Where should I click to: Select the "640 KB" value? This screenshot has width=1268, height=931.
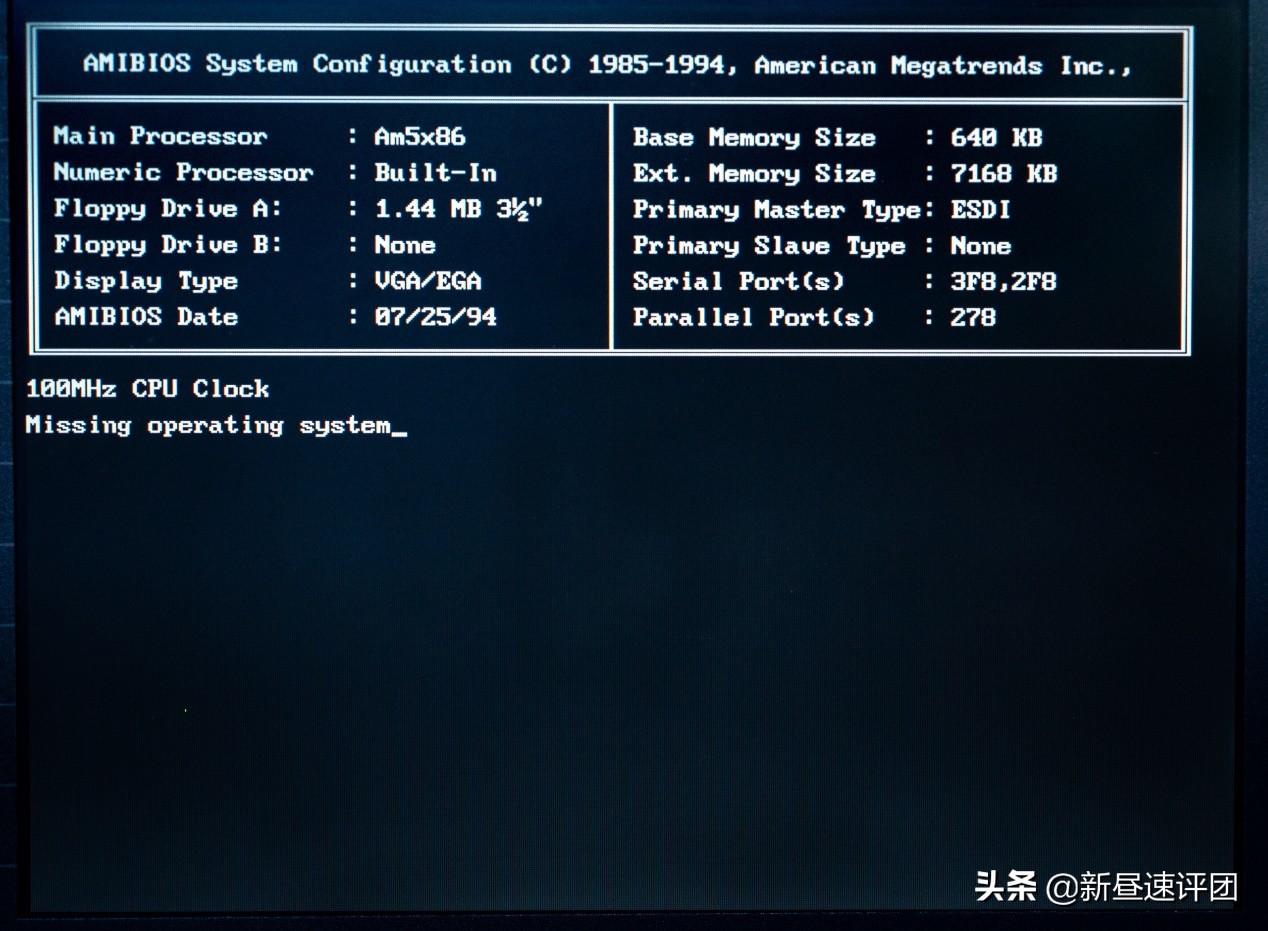point(996,137)
